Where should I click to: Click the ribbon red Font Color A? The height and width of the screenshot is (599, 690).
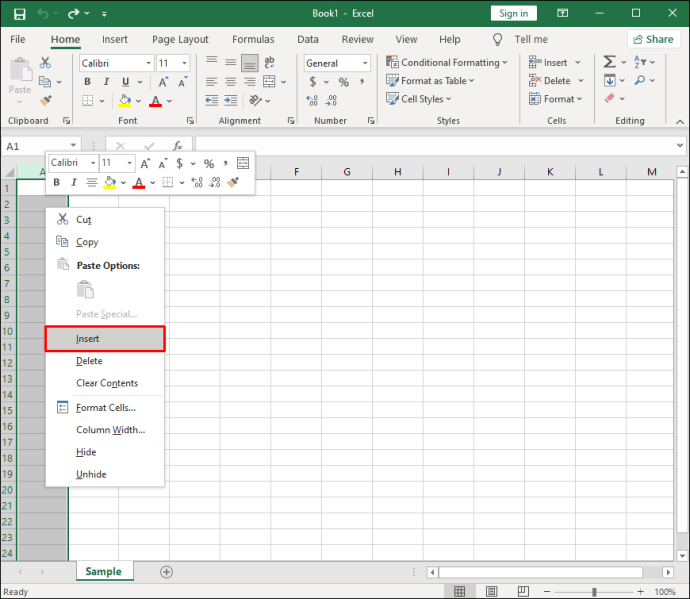pos(155,101)
